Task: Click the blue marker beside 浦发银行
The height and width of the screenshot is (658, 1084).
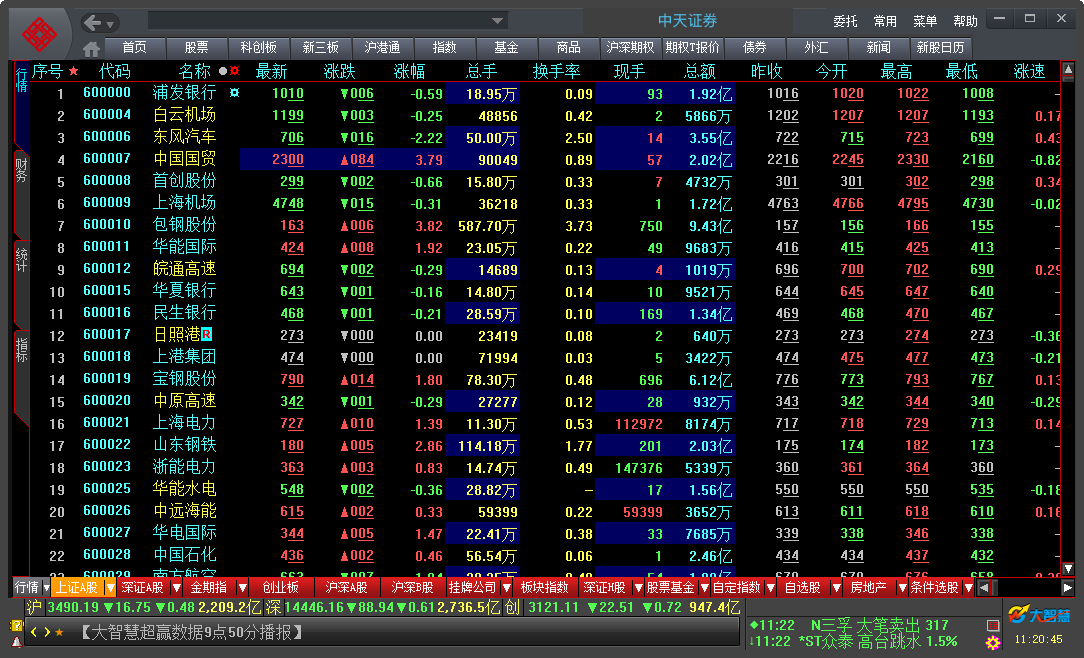Action: click(x=234, y=93)
